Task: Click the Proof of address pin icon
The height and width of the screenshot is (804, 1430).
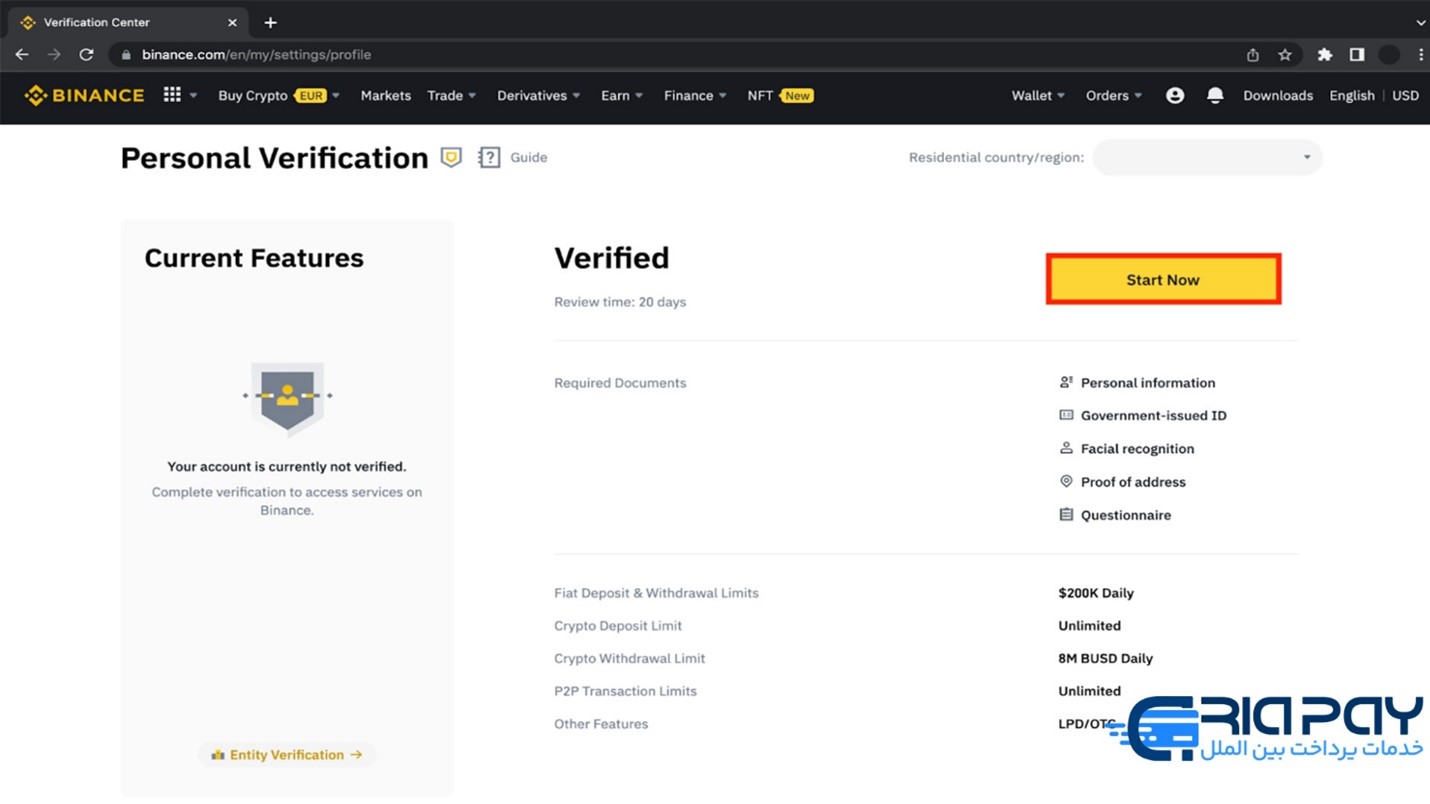Action: [1066, 481]
